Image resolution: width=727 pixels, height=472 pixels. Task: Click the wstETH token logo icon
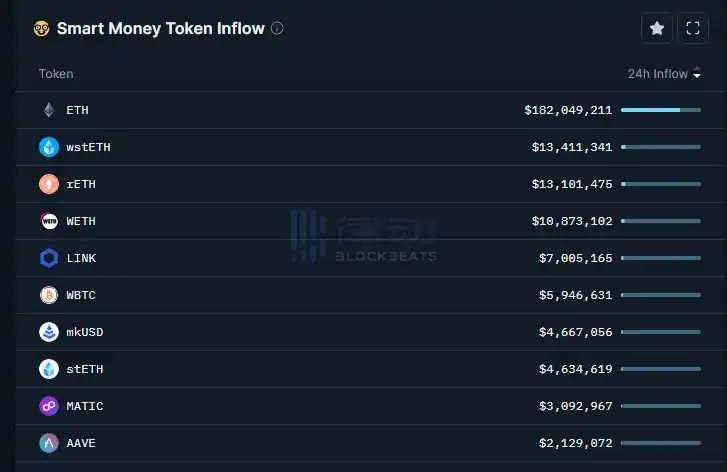point(49,147)
